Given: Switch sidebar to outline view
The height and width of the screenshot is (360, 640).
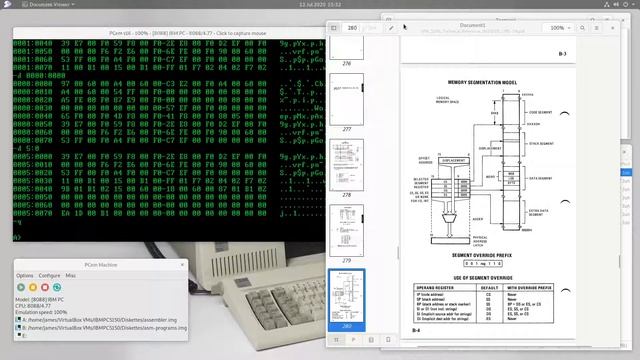Looking at the screenshot, I should coord(353,340).
